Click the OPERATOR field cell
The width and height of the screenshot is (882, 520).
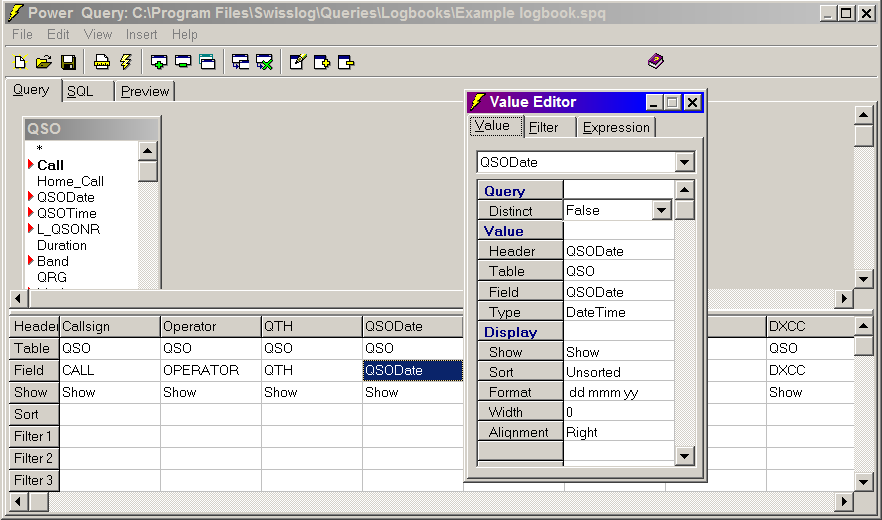(211, 370)
